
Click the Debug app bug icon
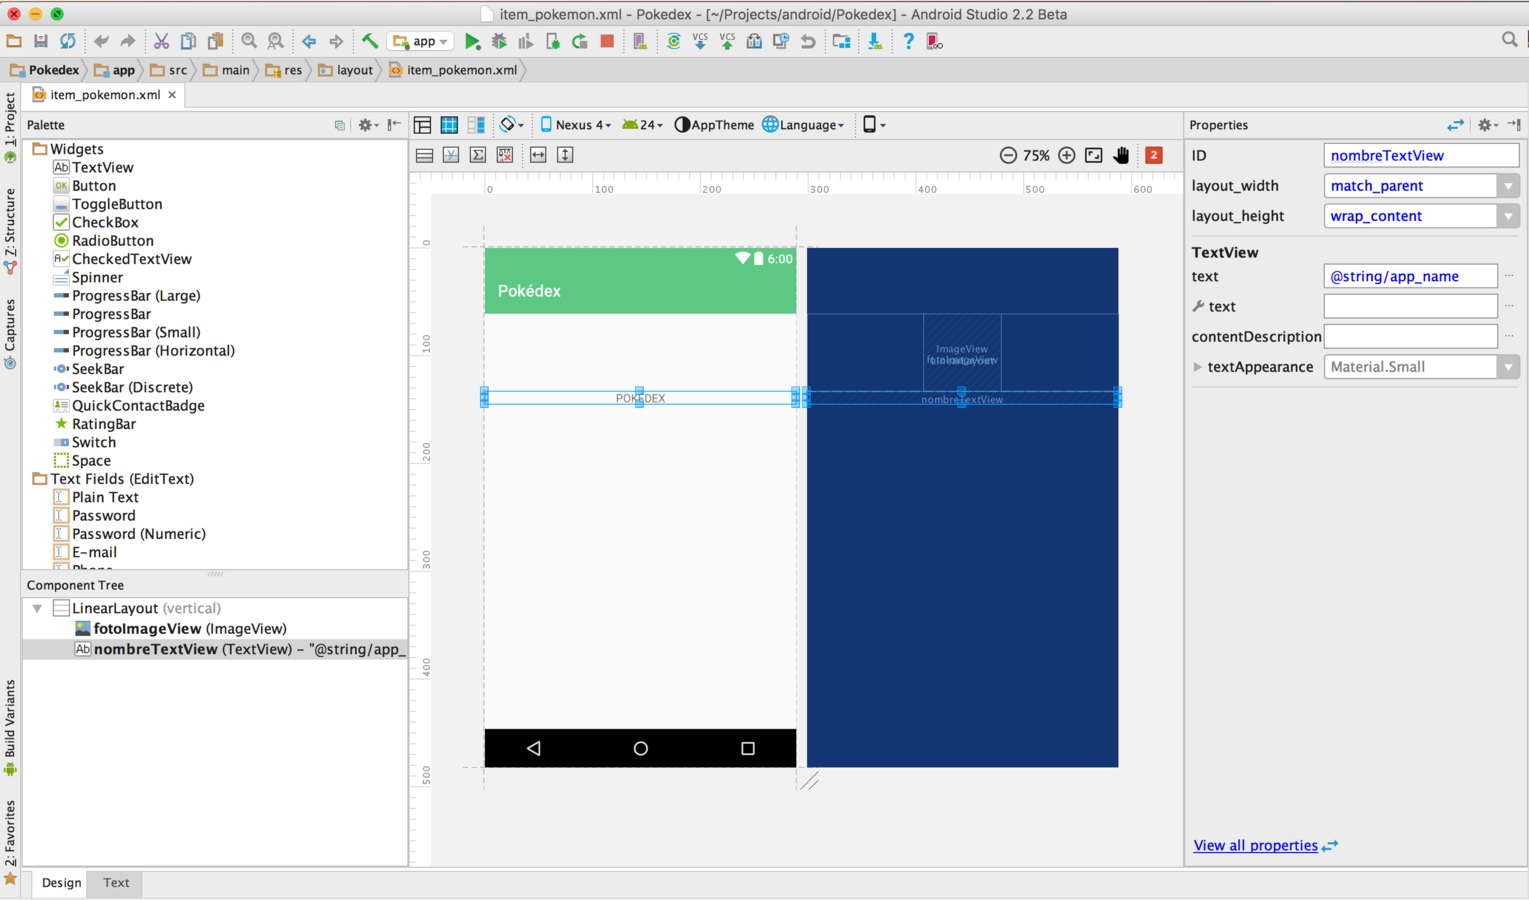click(499, 42)
